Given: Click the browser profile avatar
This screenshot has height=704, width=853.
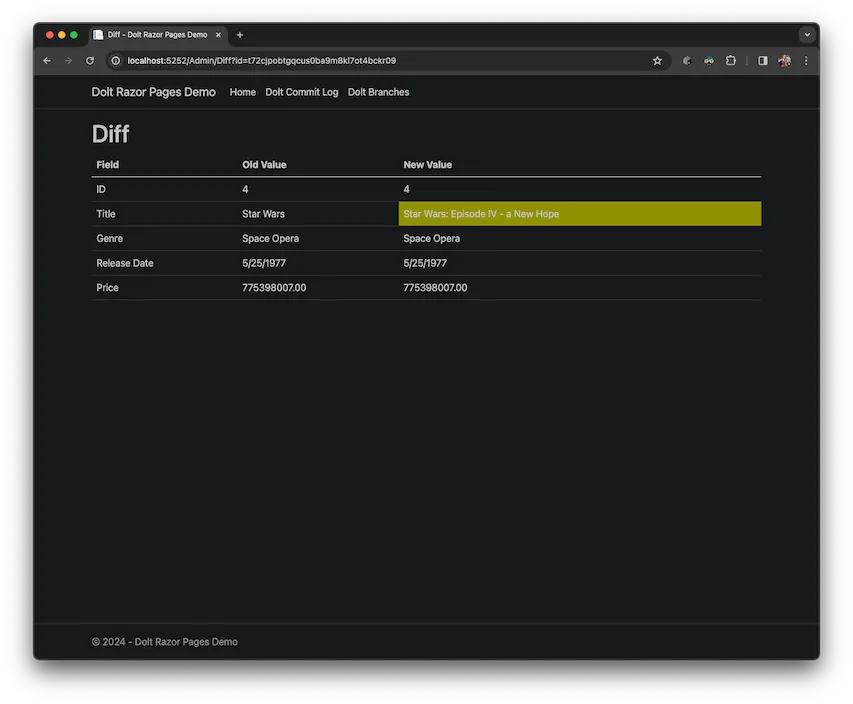Looking at the screenshot, I should point(784,60).
